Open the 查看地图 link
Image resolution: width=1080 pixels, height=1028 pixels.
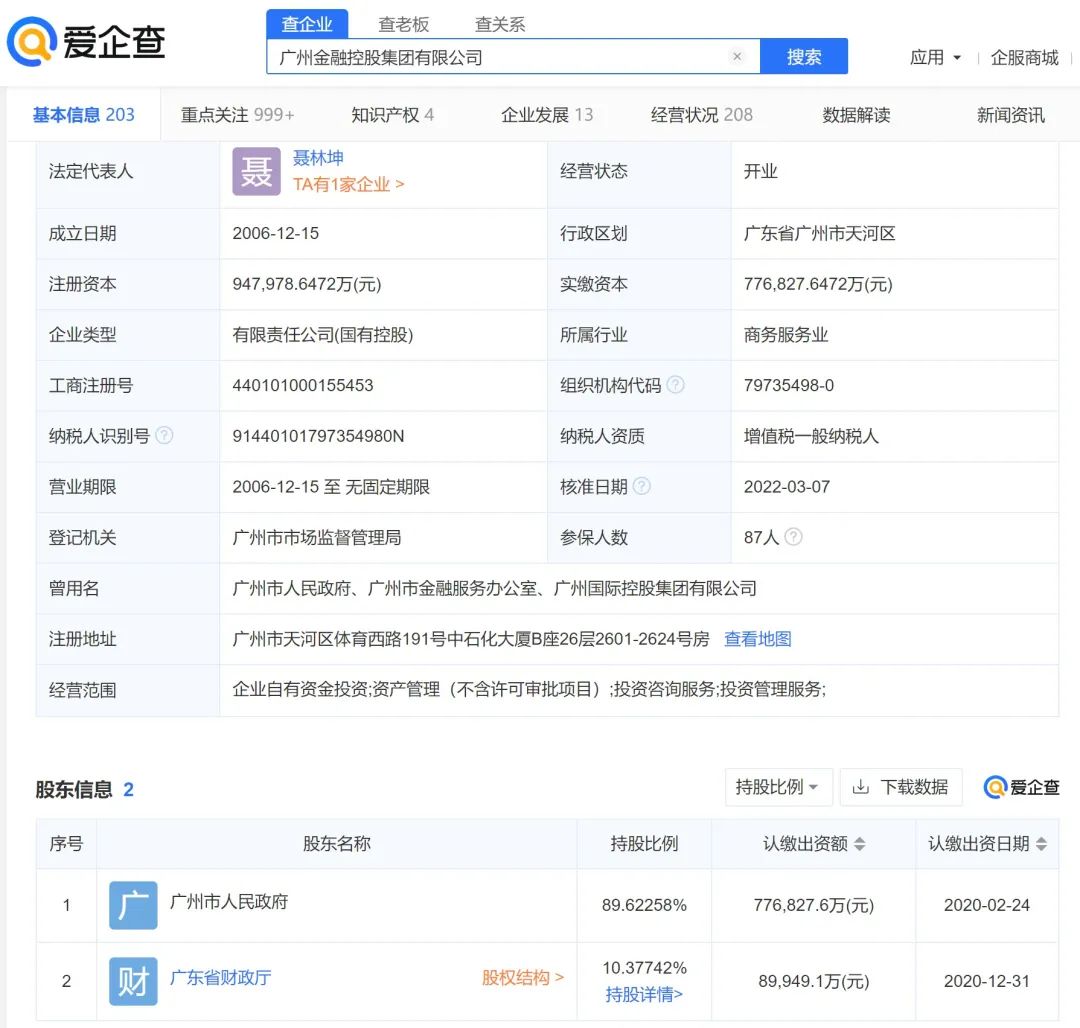pyautogui.click(x=757, y=639)
